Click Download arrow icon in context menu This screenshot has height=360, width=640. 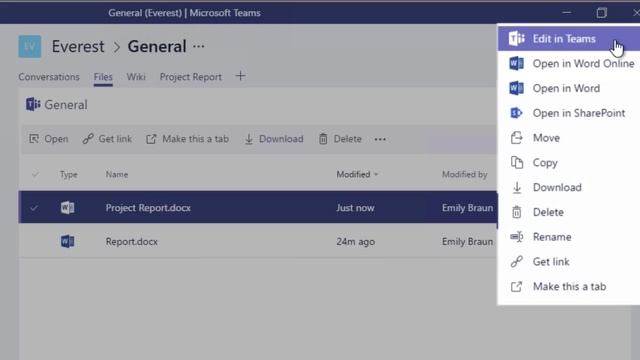tap(517, 187)
